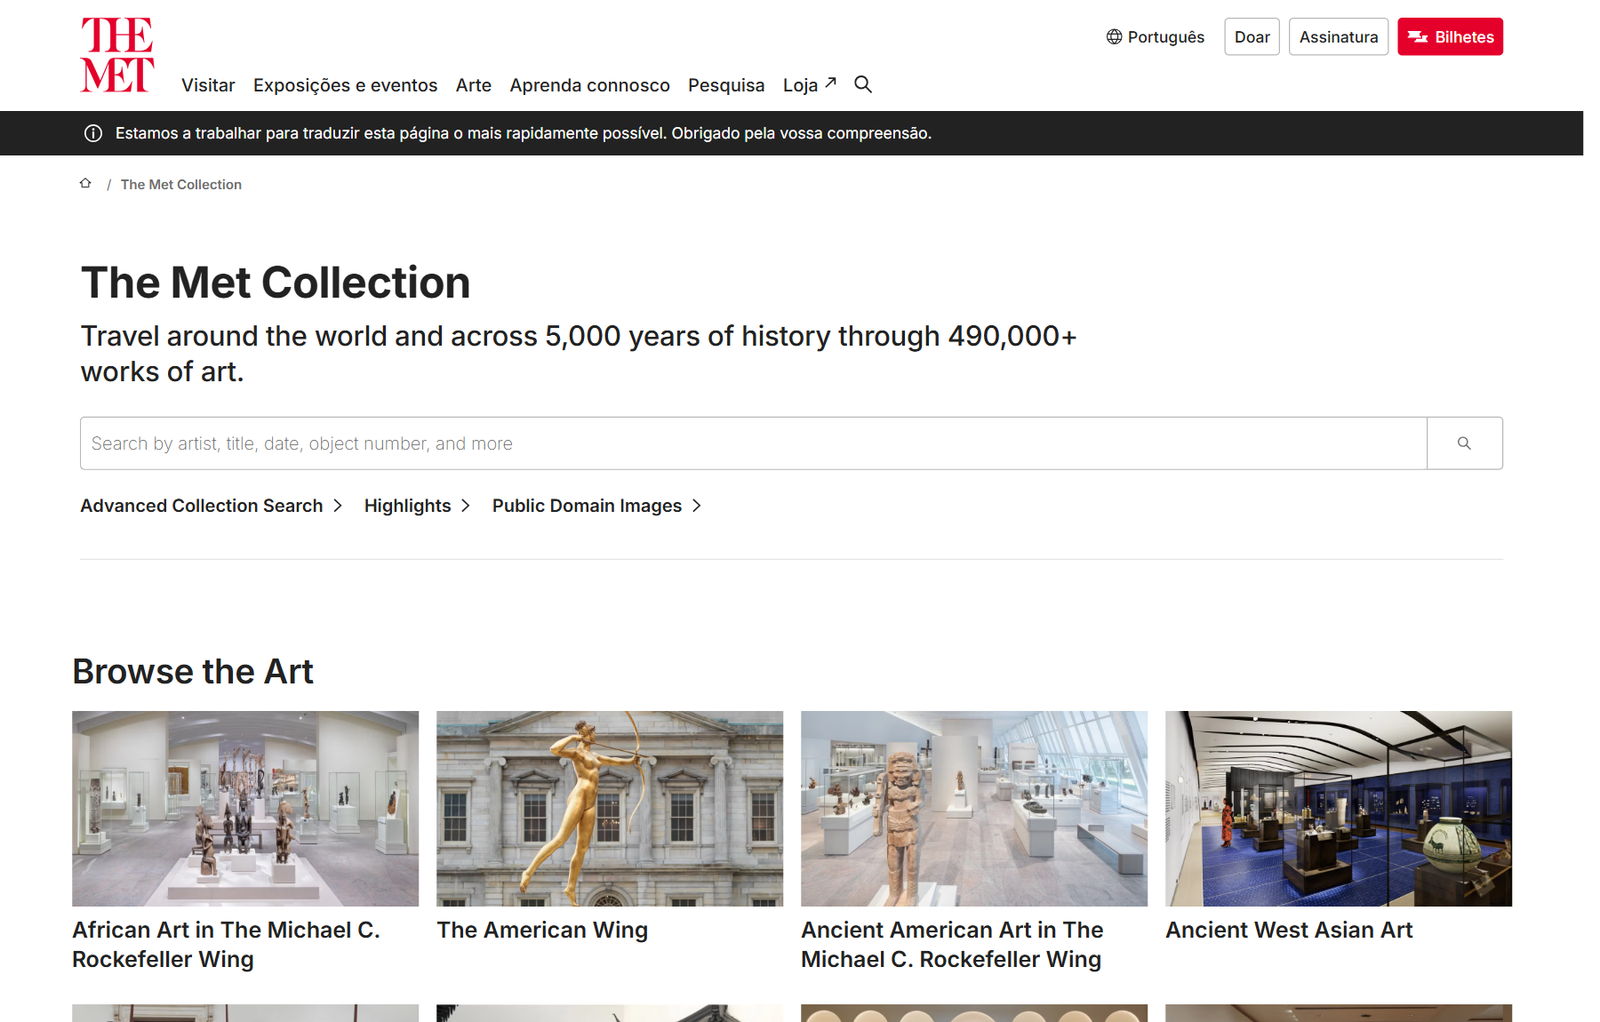Image resolution: width=1600 pixels, height=1022 pixels.
Task: Open the Visitar menu
Action: tap(208, 86)
